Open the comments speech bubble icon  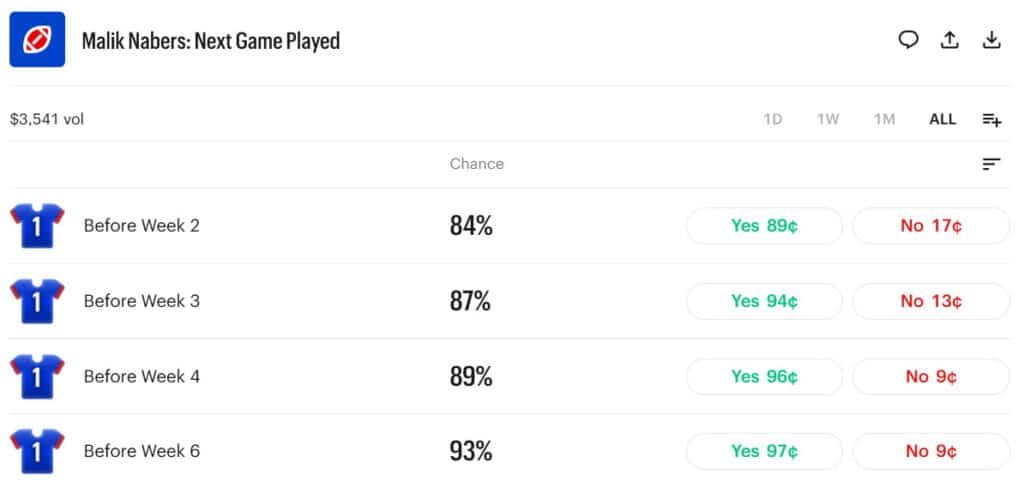pyautogui.click(x=908, y=40)
